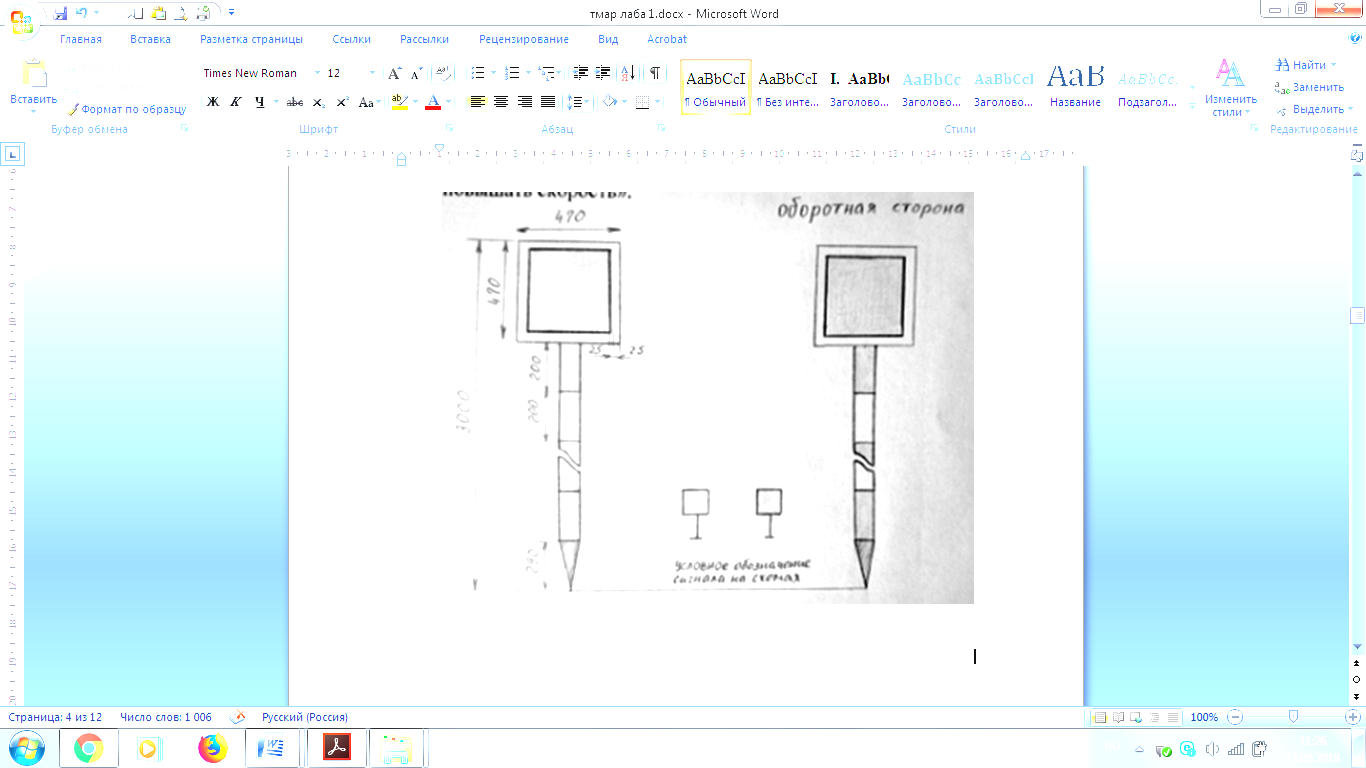Apply the Обычный style

[x=716, y=88]
